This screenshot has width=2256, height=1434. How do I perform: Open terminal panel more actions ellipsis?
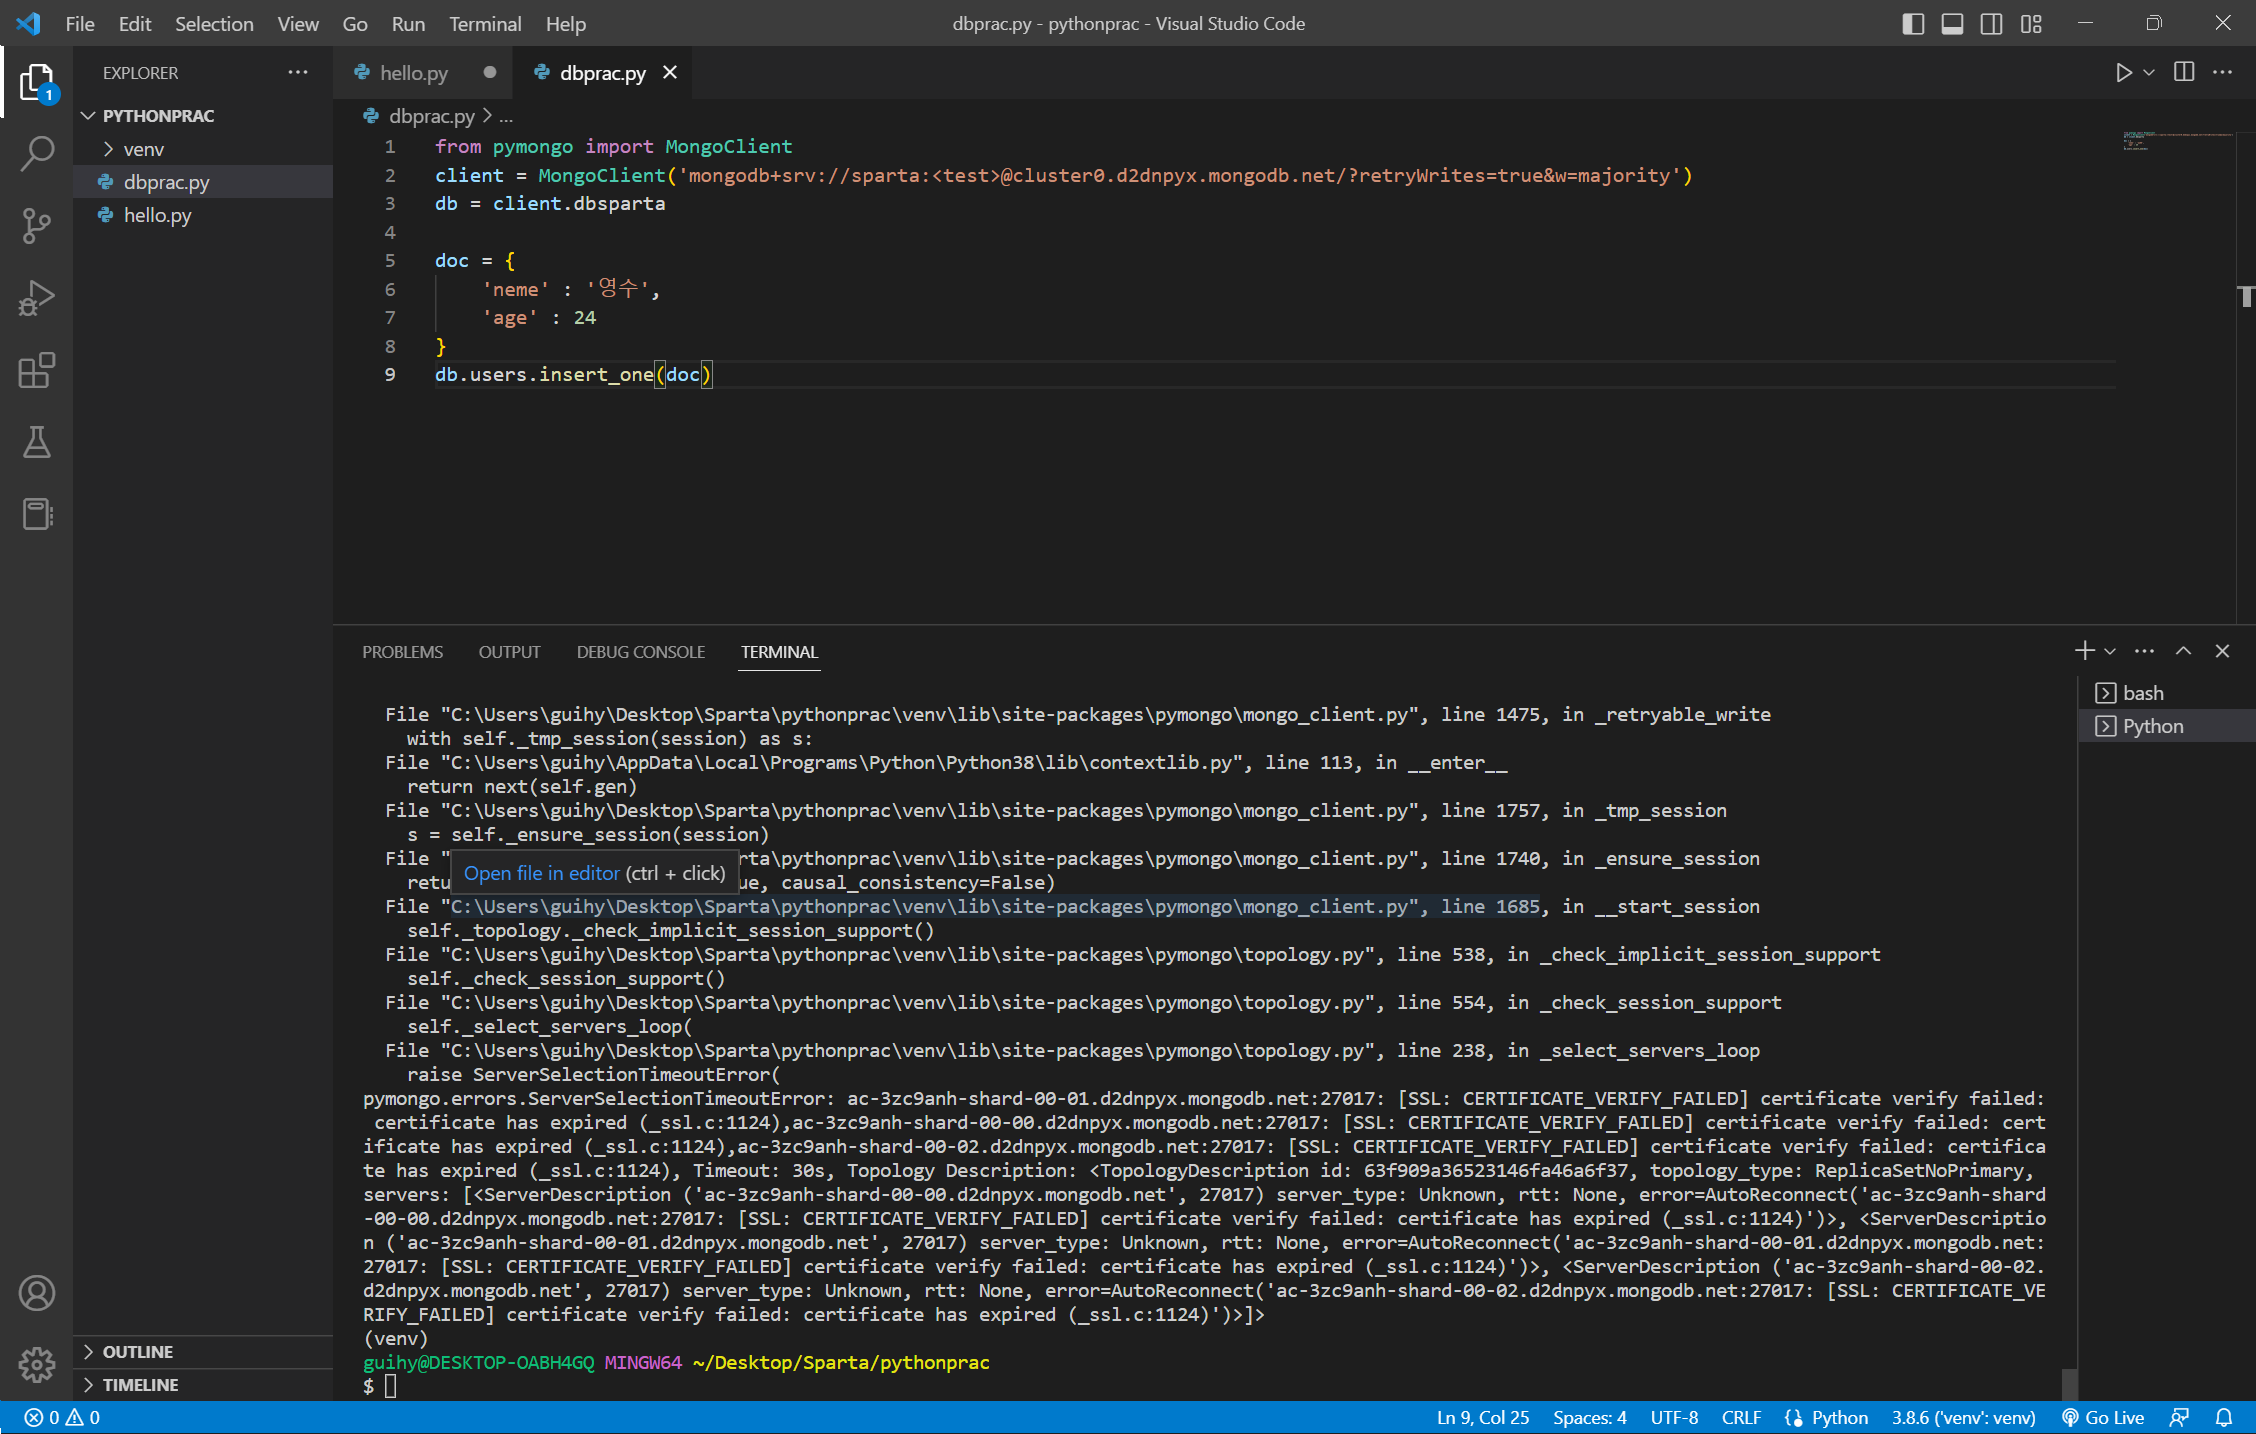2145,651
